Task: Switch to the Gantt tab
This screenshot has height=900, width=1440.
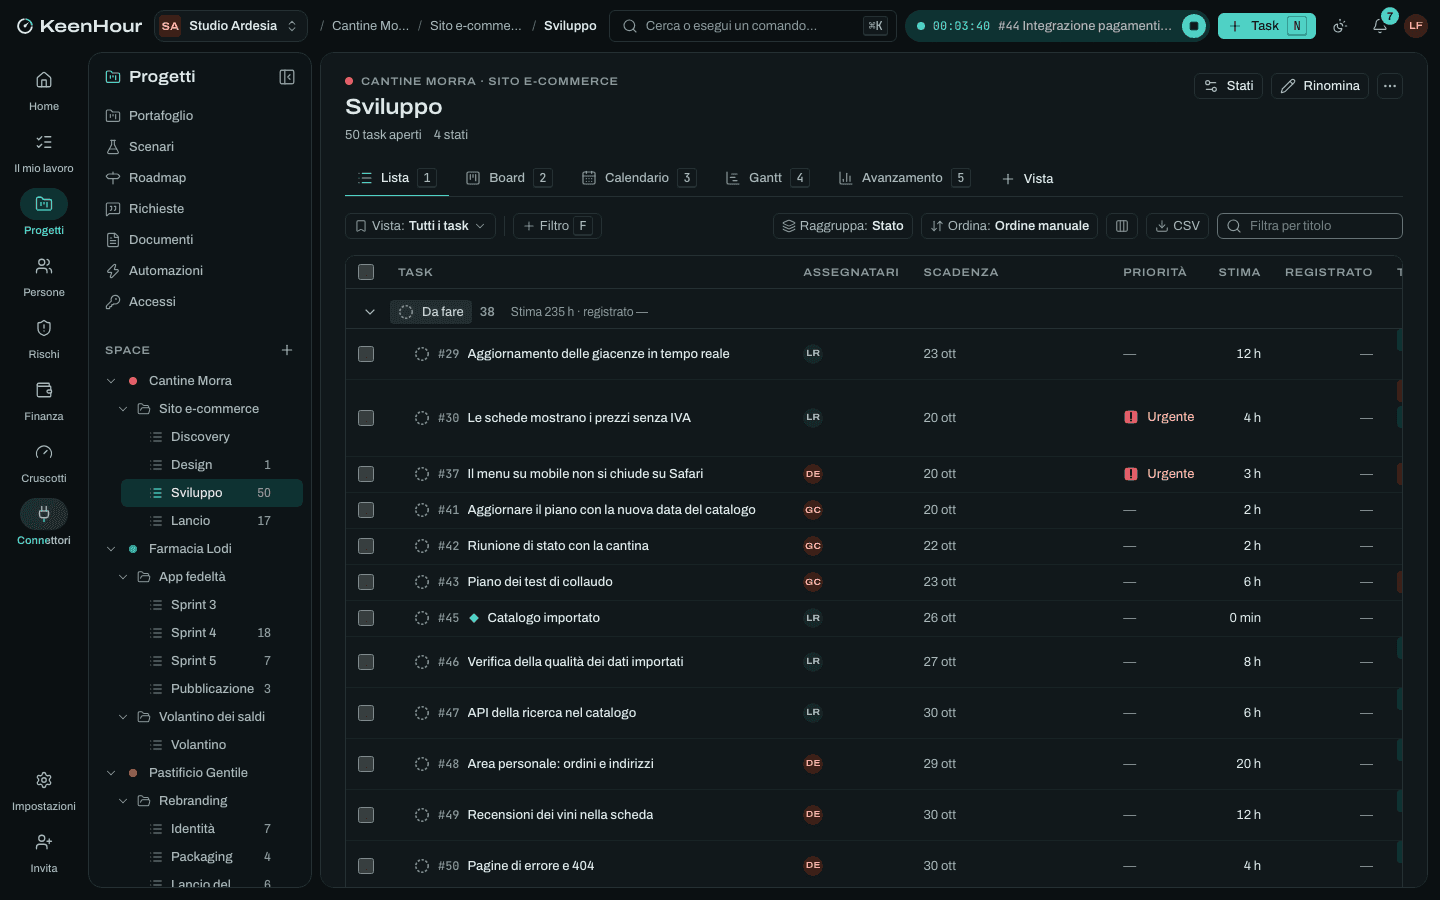Action: [x=766, y=178]
